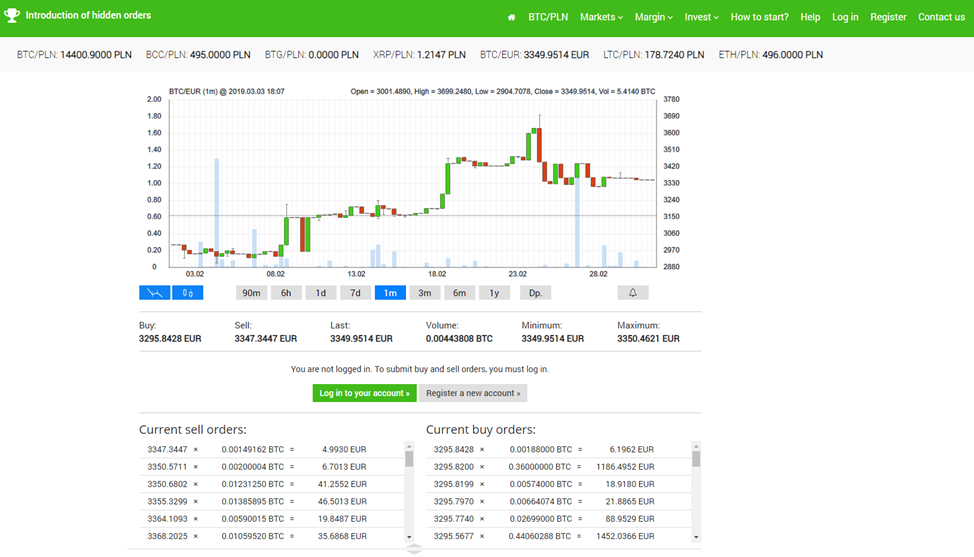The image size is (974, 557).
Task: Expand the Invest dropdown menu
Action: [701, 17]
